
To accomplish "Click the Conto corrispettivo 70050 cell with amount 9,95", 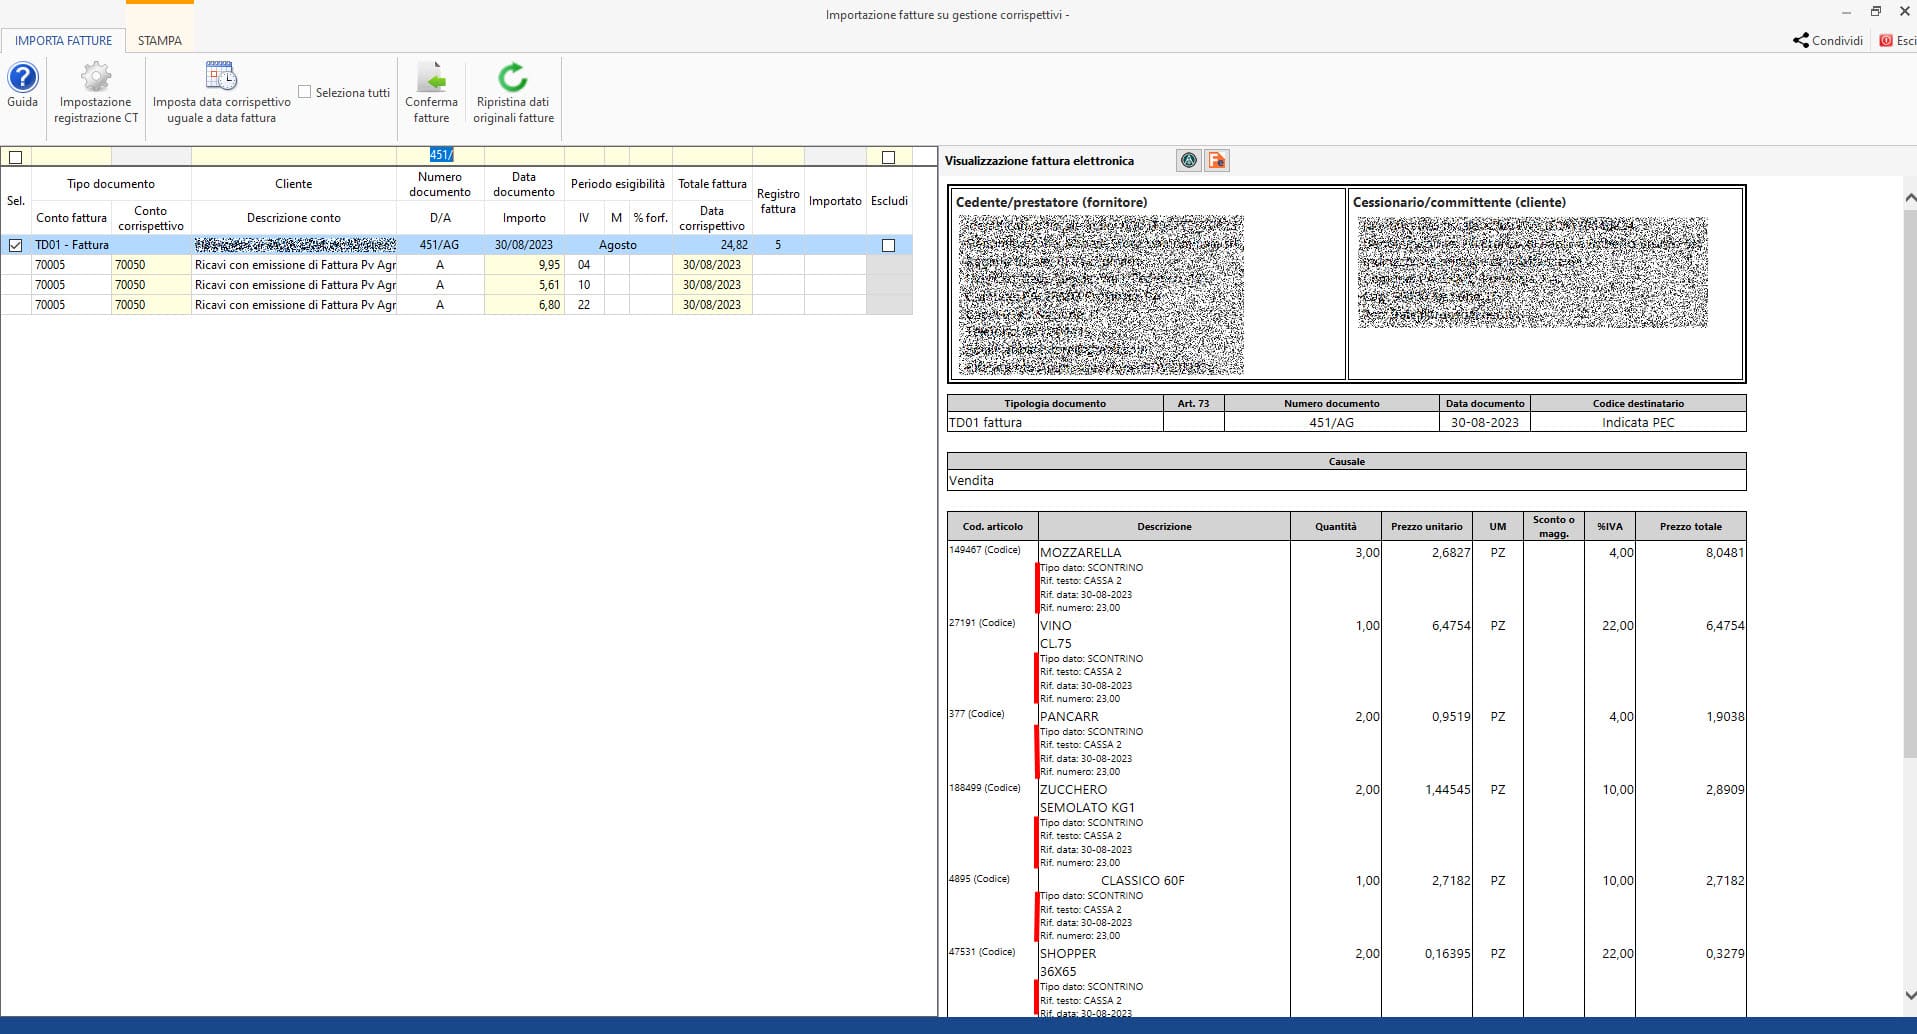I will [x=150, y=265].
